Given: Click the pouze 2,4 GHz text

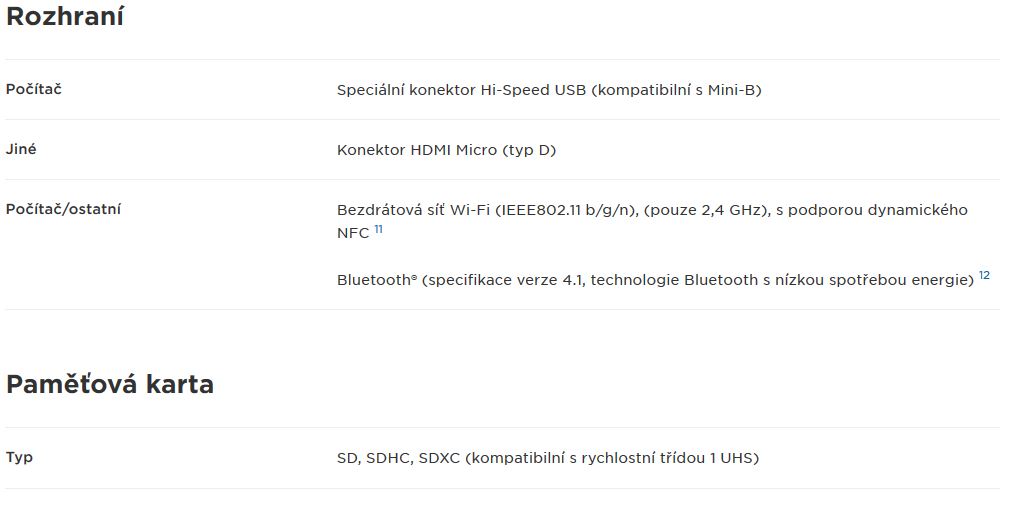Looking at the screenshot, I should 707,210.
